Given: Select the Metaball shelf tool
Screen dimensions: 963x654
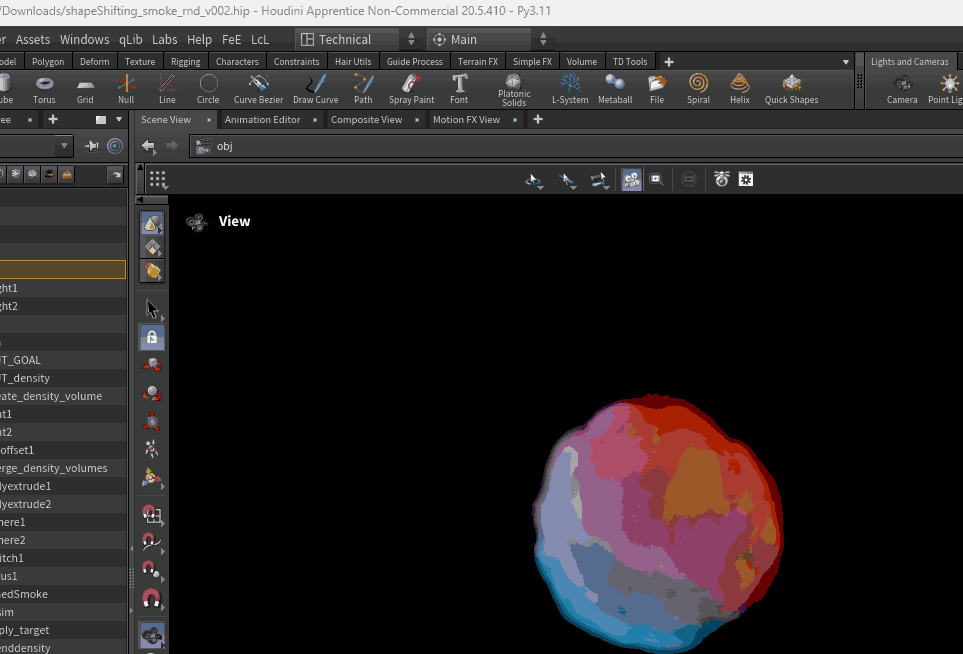Looking at the screenshot, I should pos(615,88).
